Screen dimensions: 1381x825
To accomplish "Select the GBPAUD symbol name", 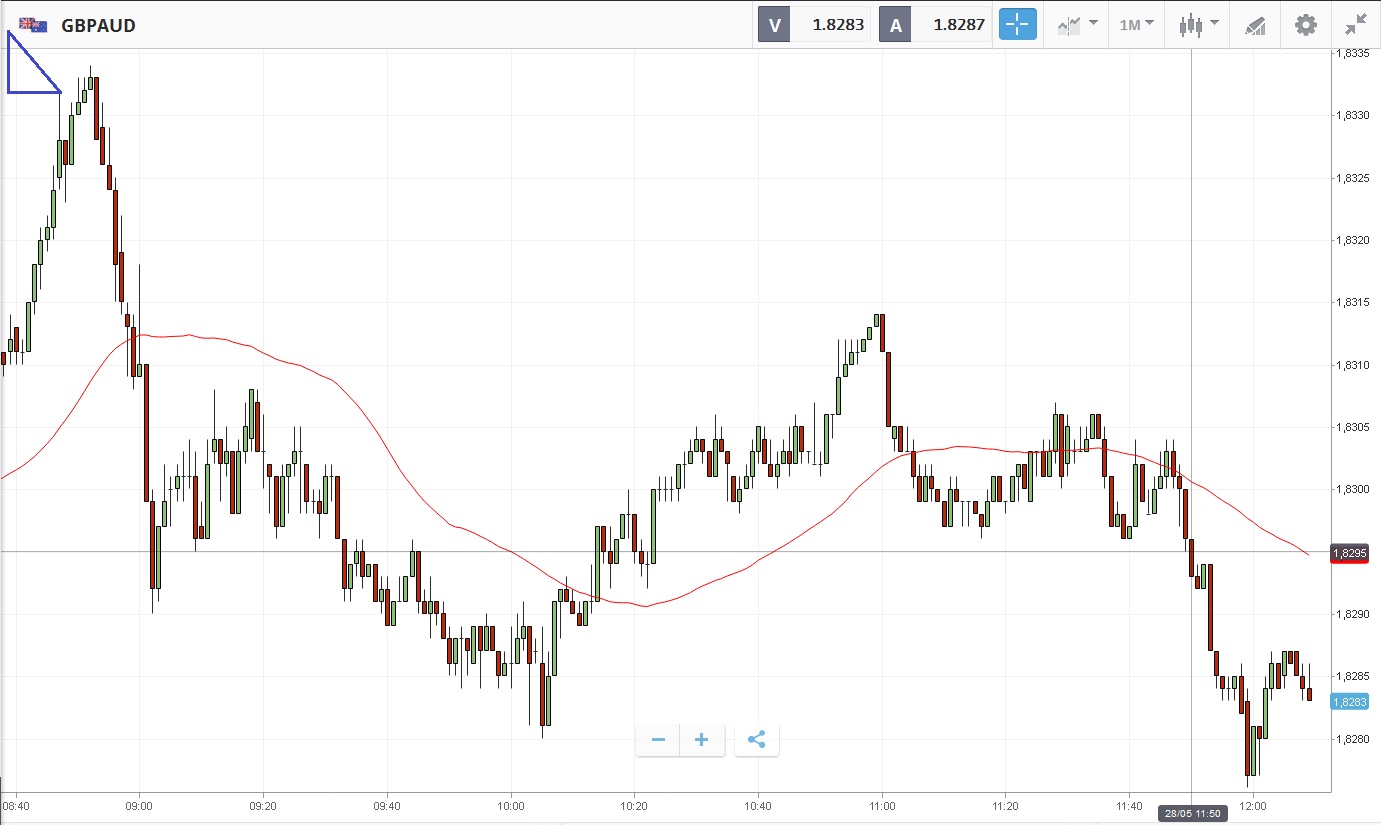I will coord(99,26).
